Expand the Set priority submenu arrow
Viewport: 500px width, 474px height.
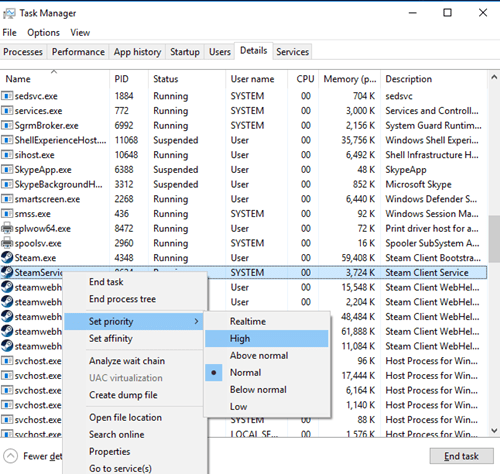[x=196, y=321]
